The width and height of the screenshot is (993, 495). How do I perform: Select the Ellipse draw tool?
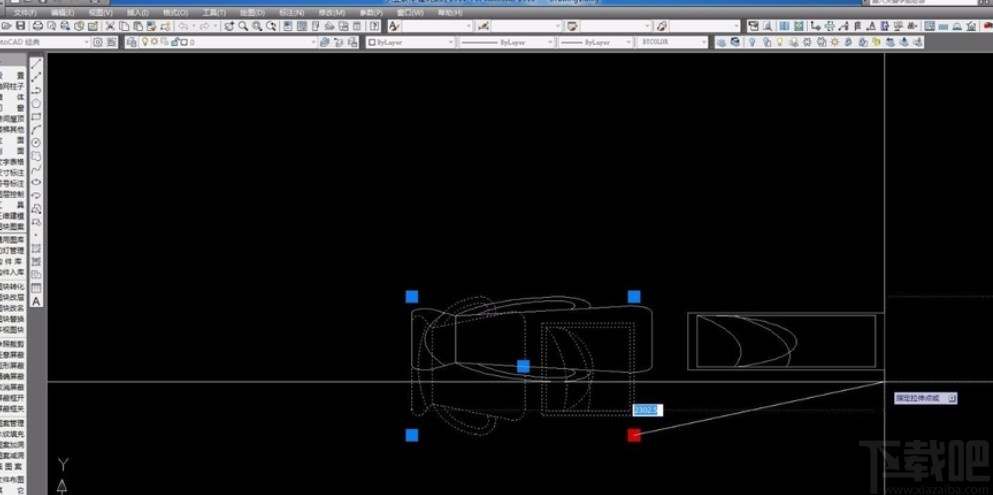(37, 182)
